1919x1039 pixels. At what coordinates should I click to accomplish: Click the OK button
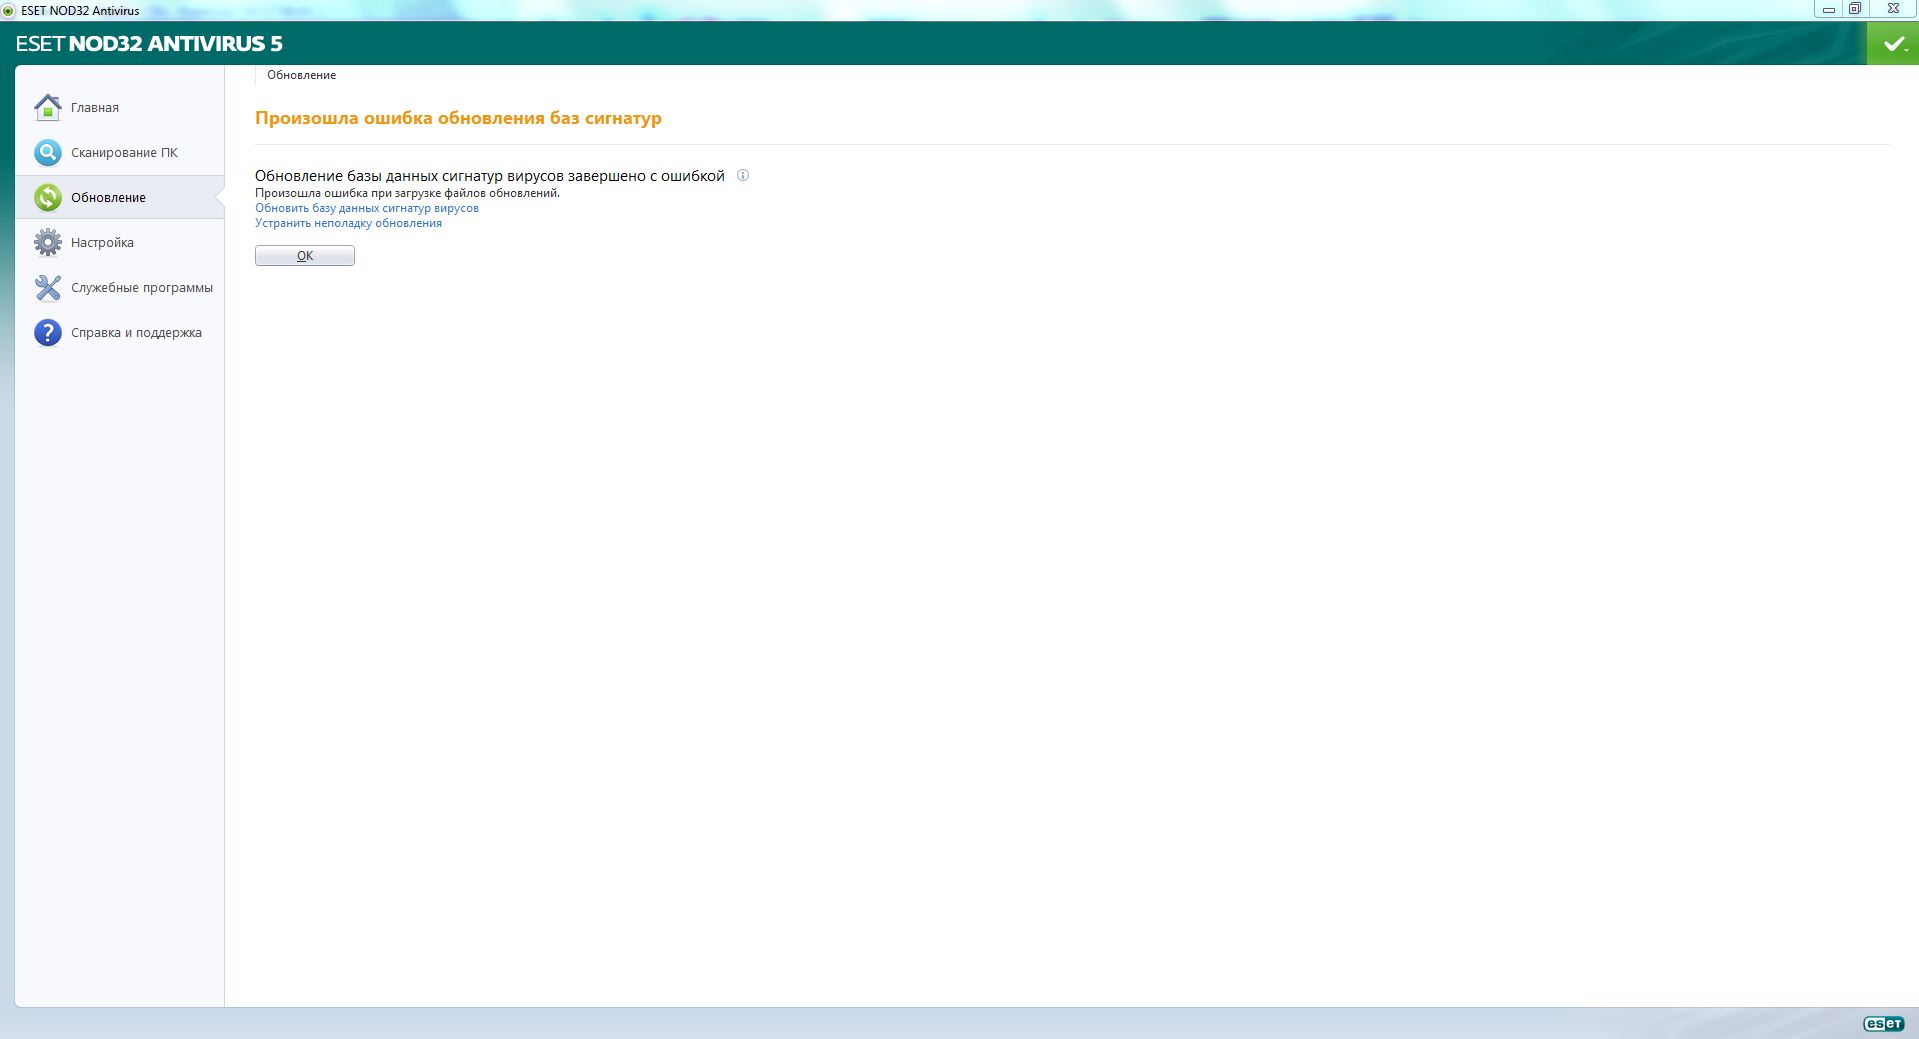click(305, 256)
